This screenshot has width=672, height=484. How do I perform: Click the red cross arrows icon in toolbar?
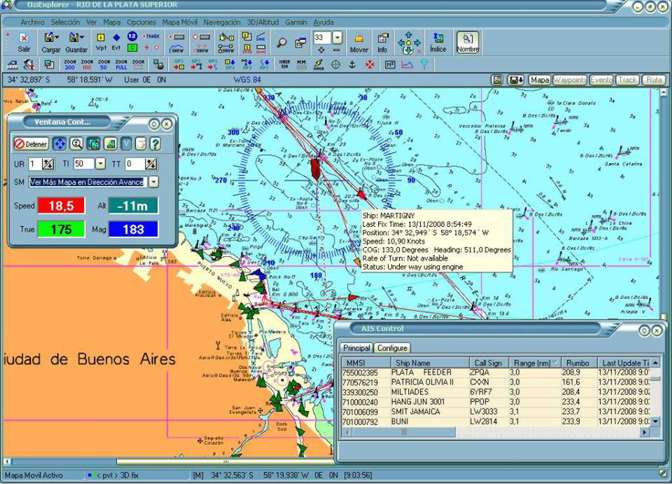(x=370, y=65)
